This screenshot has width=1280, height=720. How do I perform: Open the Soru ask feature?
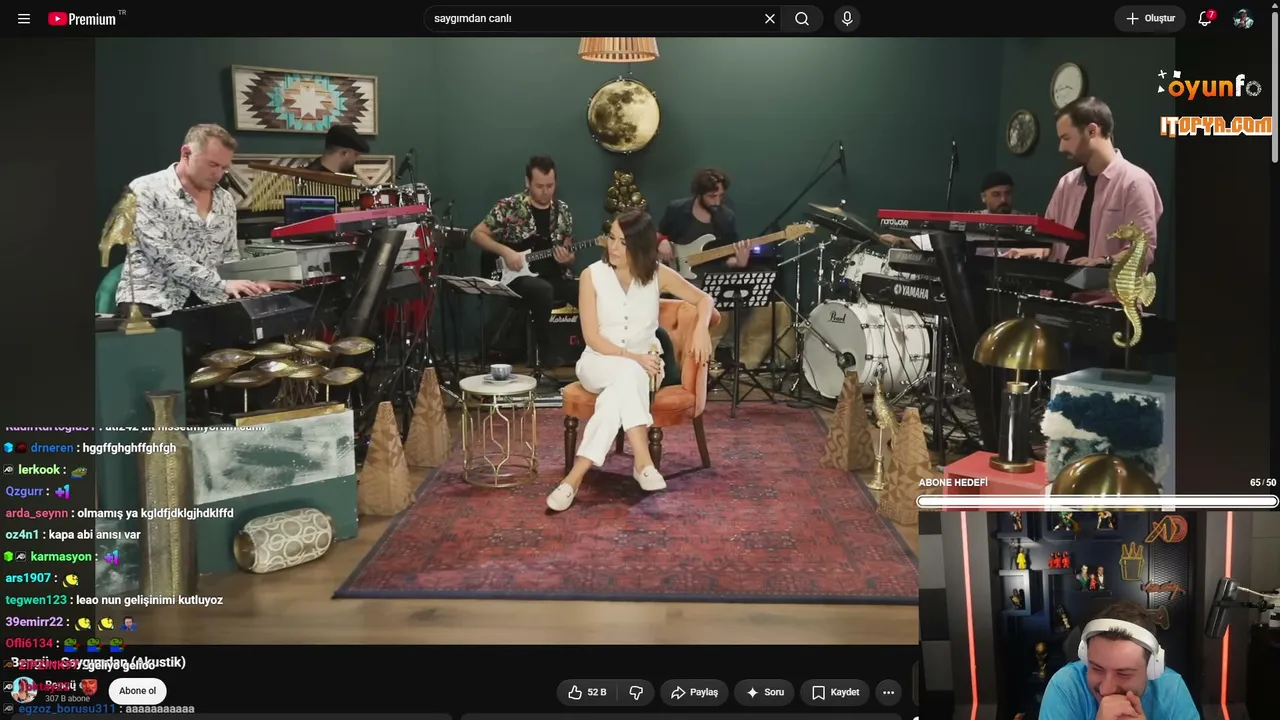click(765, 692)
